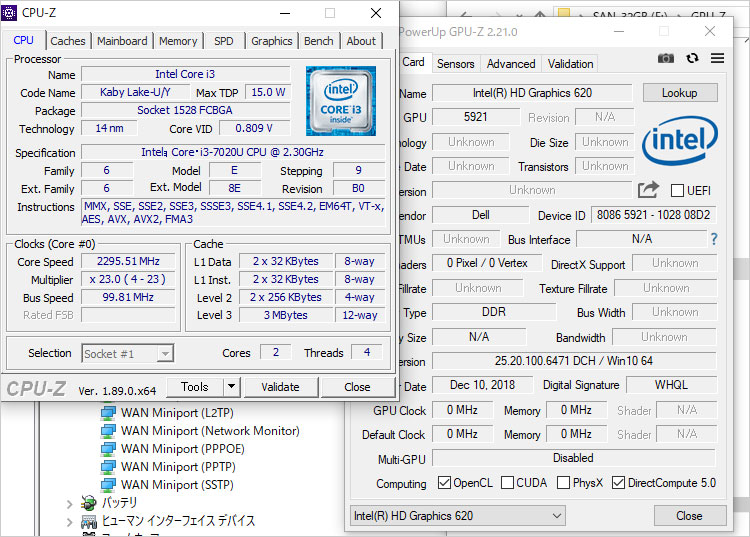Click the blue Intel logo in GPU-Z

pyautogui.click(x=678, y=141)
